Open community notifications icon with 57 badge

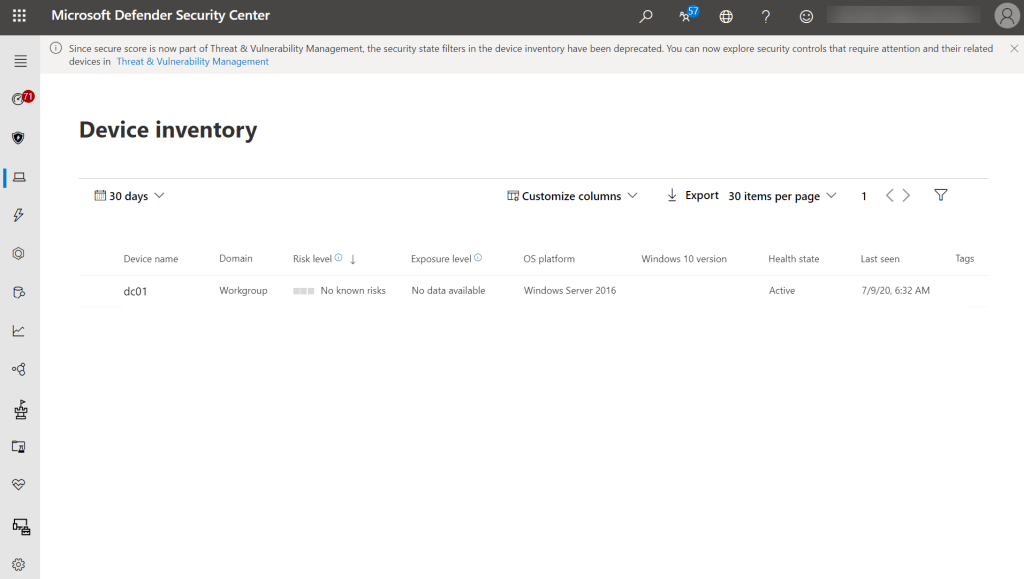pos(686,16)
